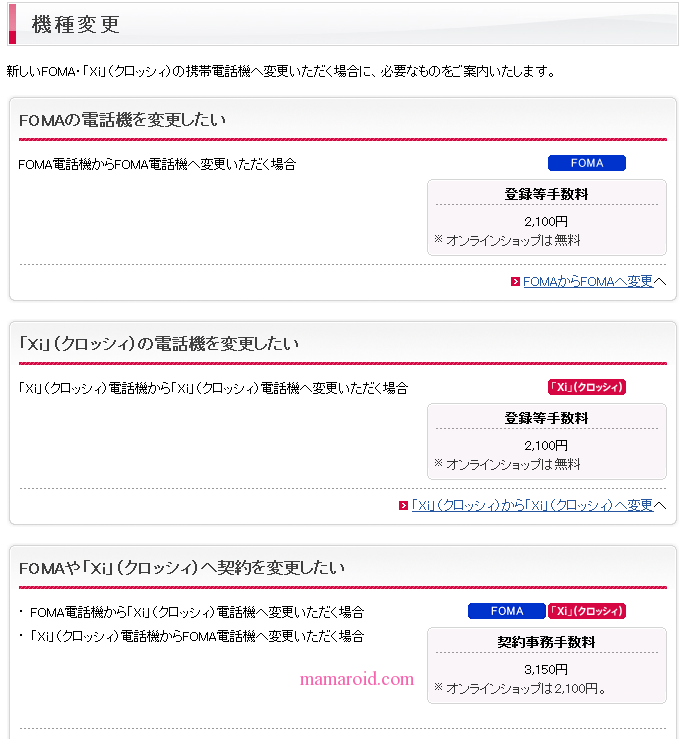
Task: Select the FOMAの電話機を変更したい heading
Action: pyautogui.click(x=122, y=121)
